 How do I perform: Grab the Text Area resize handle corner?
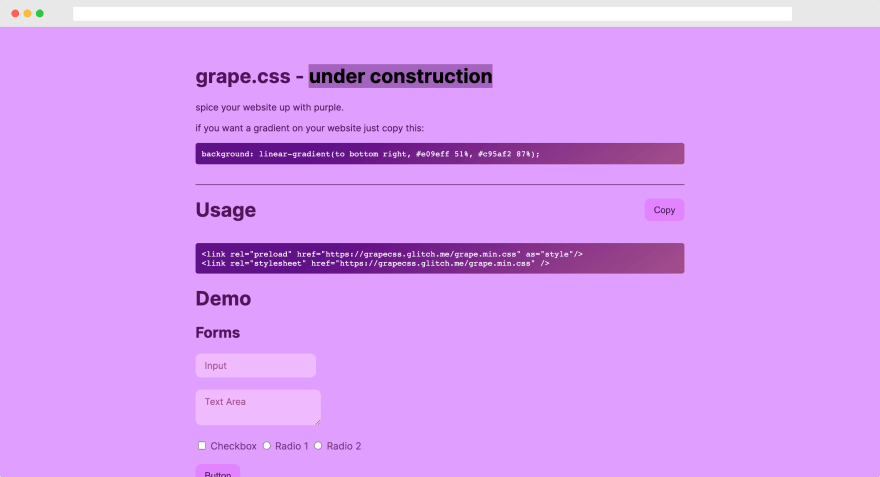[x=318, y=422]
